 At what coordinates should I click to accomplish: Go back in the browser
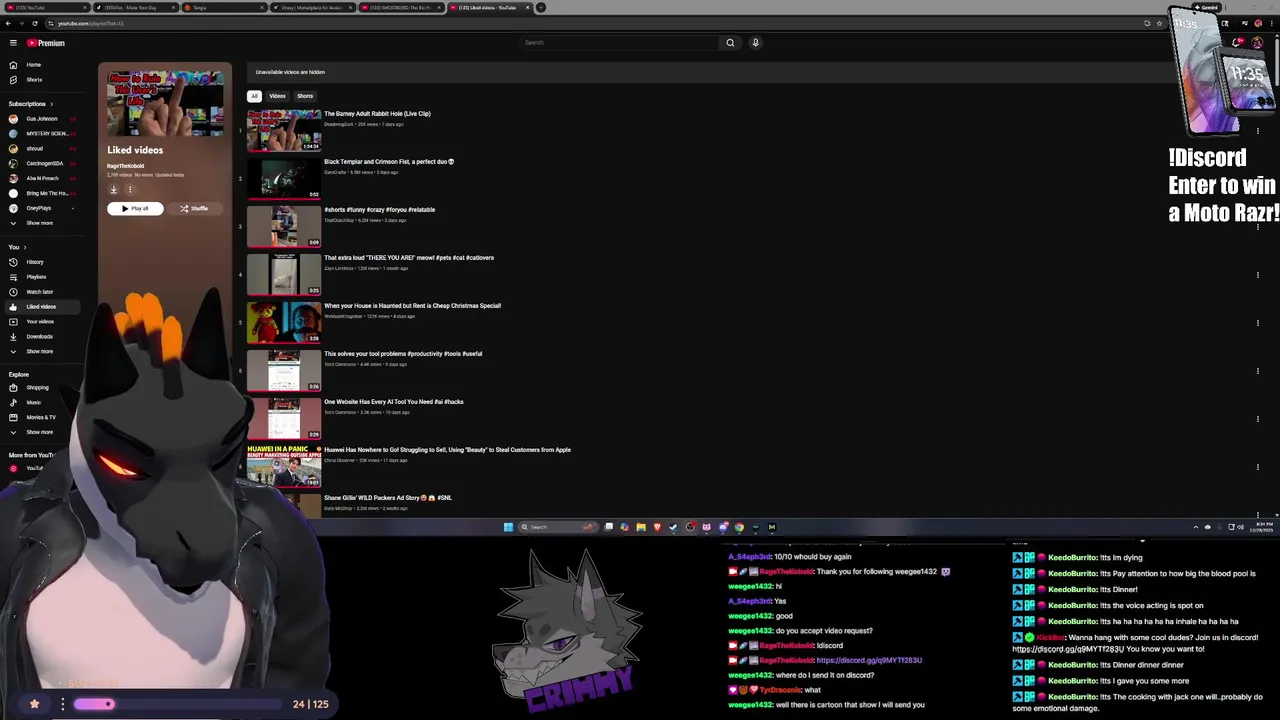[x=8, y=23]
